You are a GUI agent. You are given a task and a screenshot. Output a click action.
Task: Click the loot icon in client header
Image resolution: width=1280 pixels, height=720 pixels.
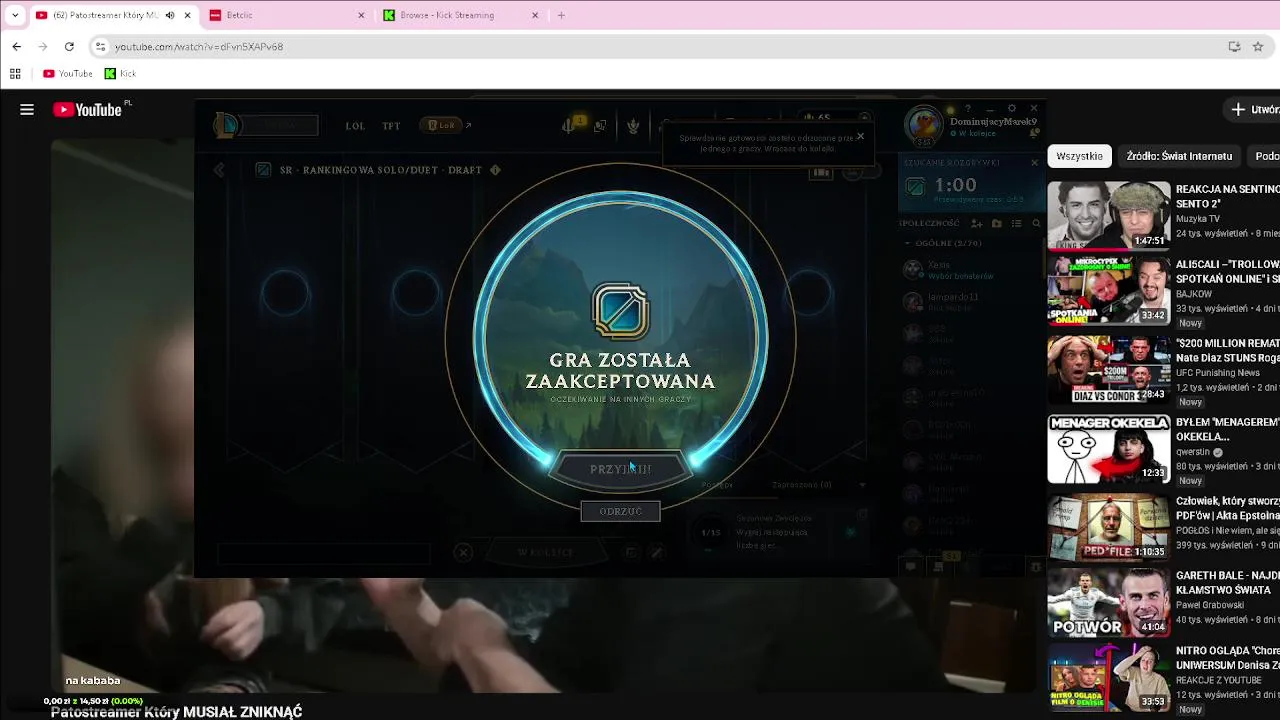(600, 126)
